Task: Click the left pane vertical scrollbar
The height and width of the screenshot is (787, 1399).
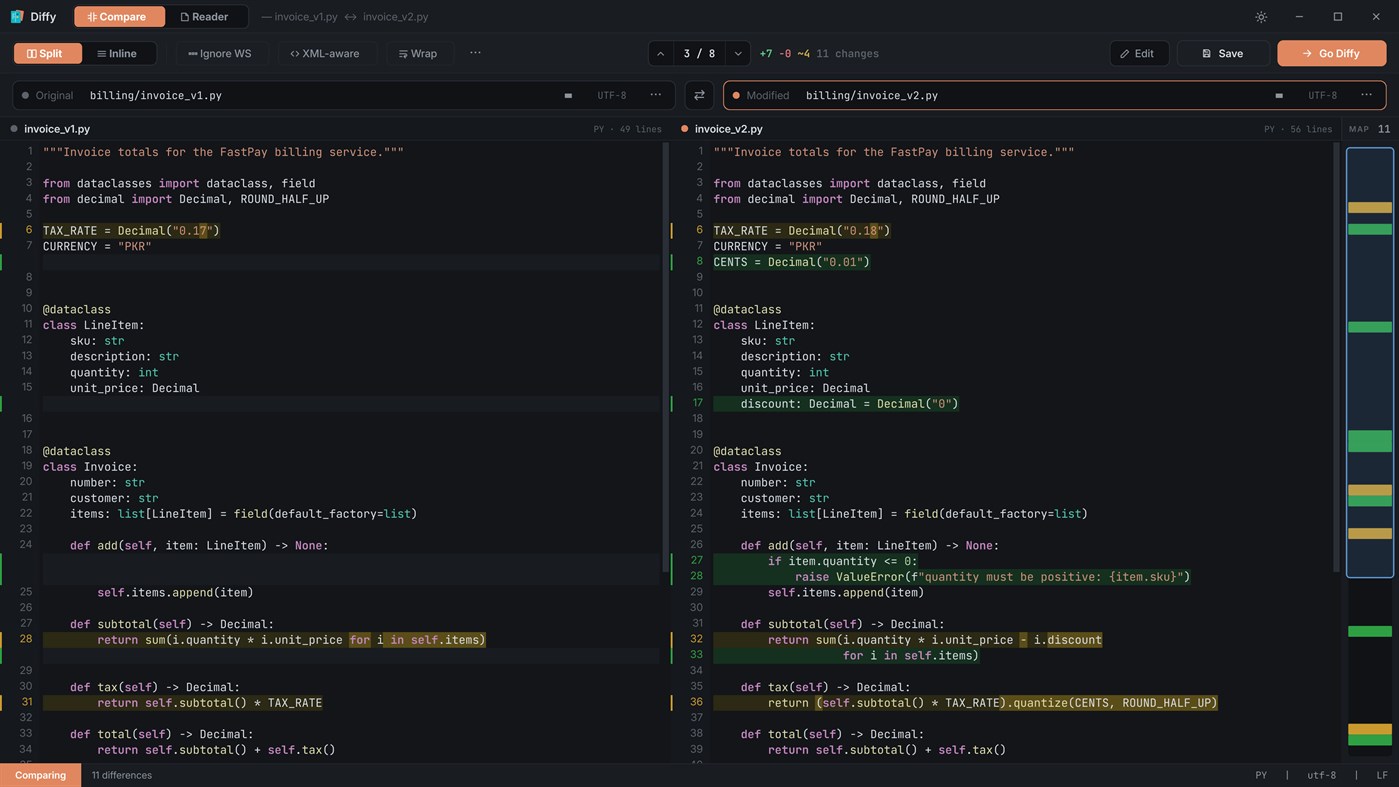Action: 666,357
